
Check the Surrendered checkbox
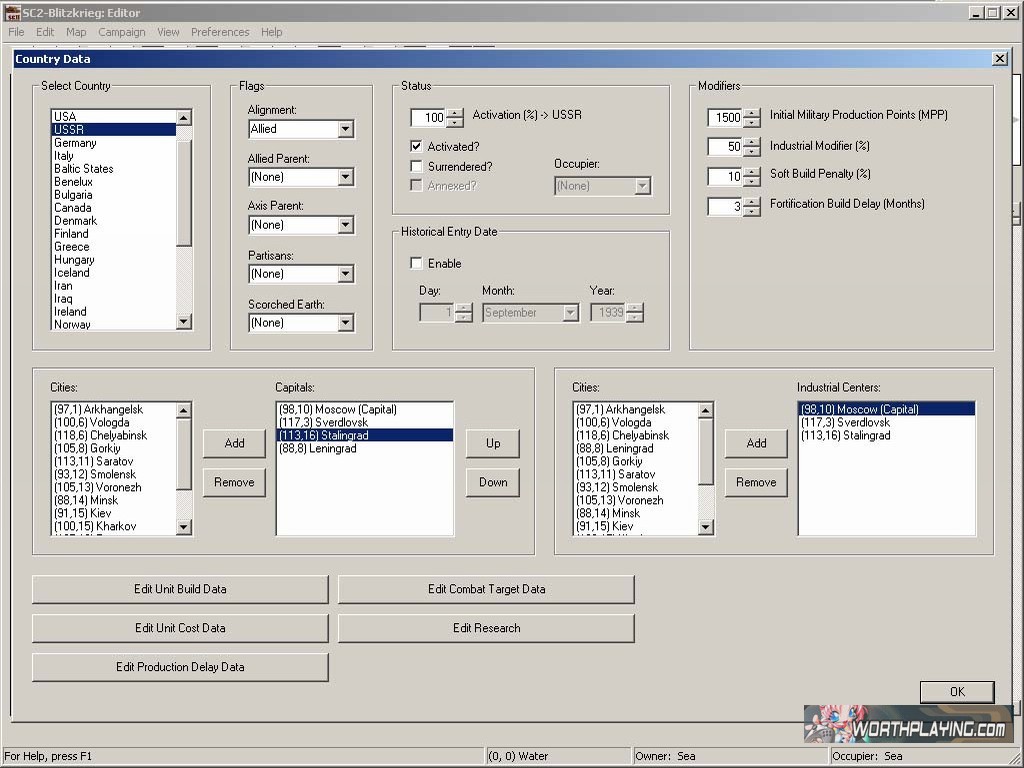pyautogui.click(x=417, y=166)
